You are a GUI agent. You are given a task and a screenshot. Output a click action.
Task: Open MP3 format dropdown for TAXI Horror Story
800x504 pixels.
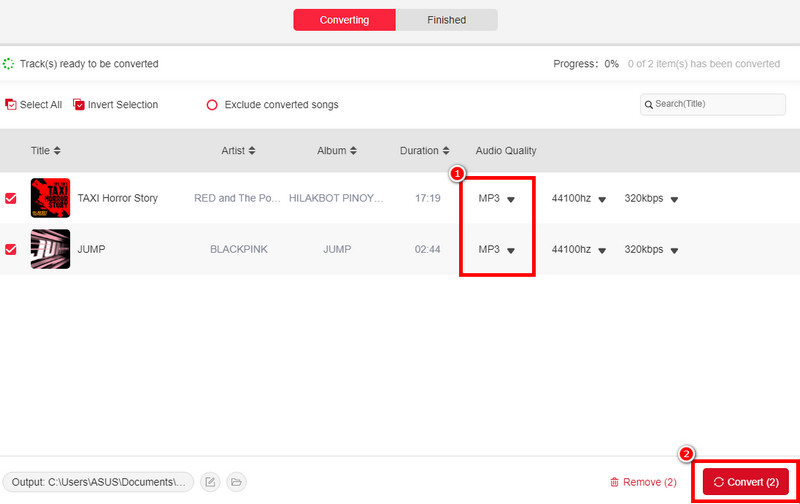coord(496,198)
